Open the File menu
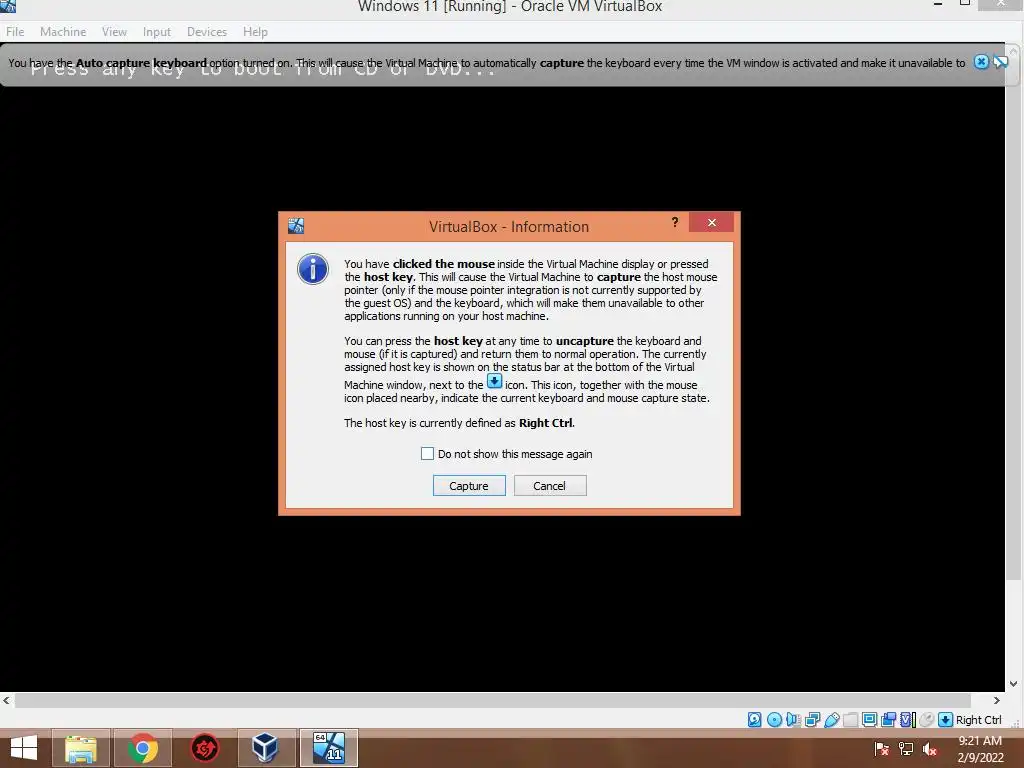This screenshot has height=768, width=1024. click(x=15, y=31)
